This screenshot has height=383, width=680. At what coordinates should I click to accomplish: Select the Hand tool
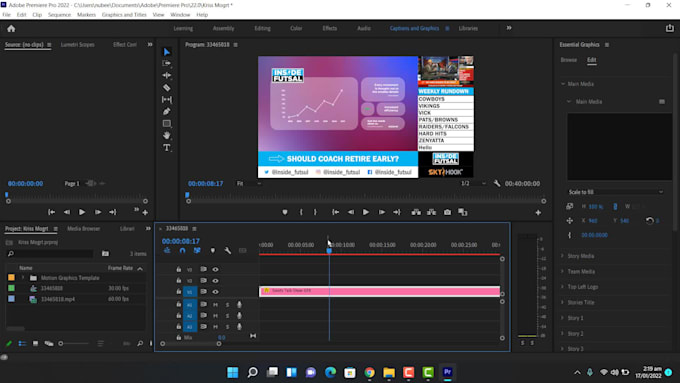(167, 135)
